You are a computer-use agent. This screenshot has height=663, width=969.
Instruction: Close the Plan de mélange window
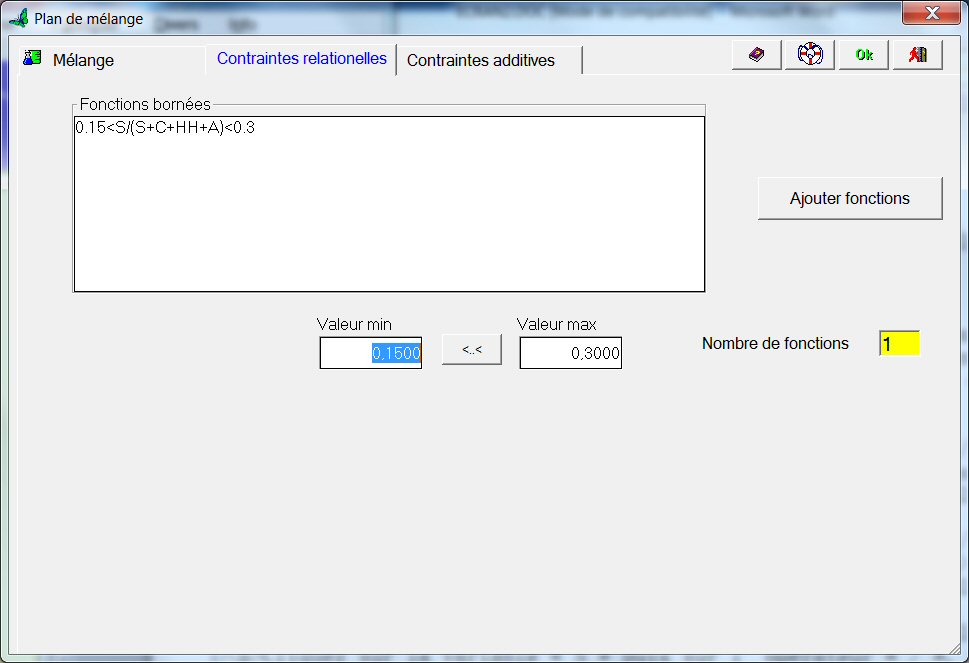click(930, 13)
